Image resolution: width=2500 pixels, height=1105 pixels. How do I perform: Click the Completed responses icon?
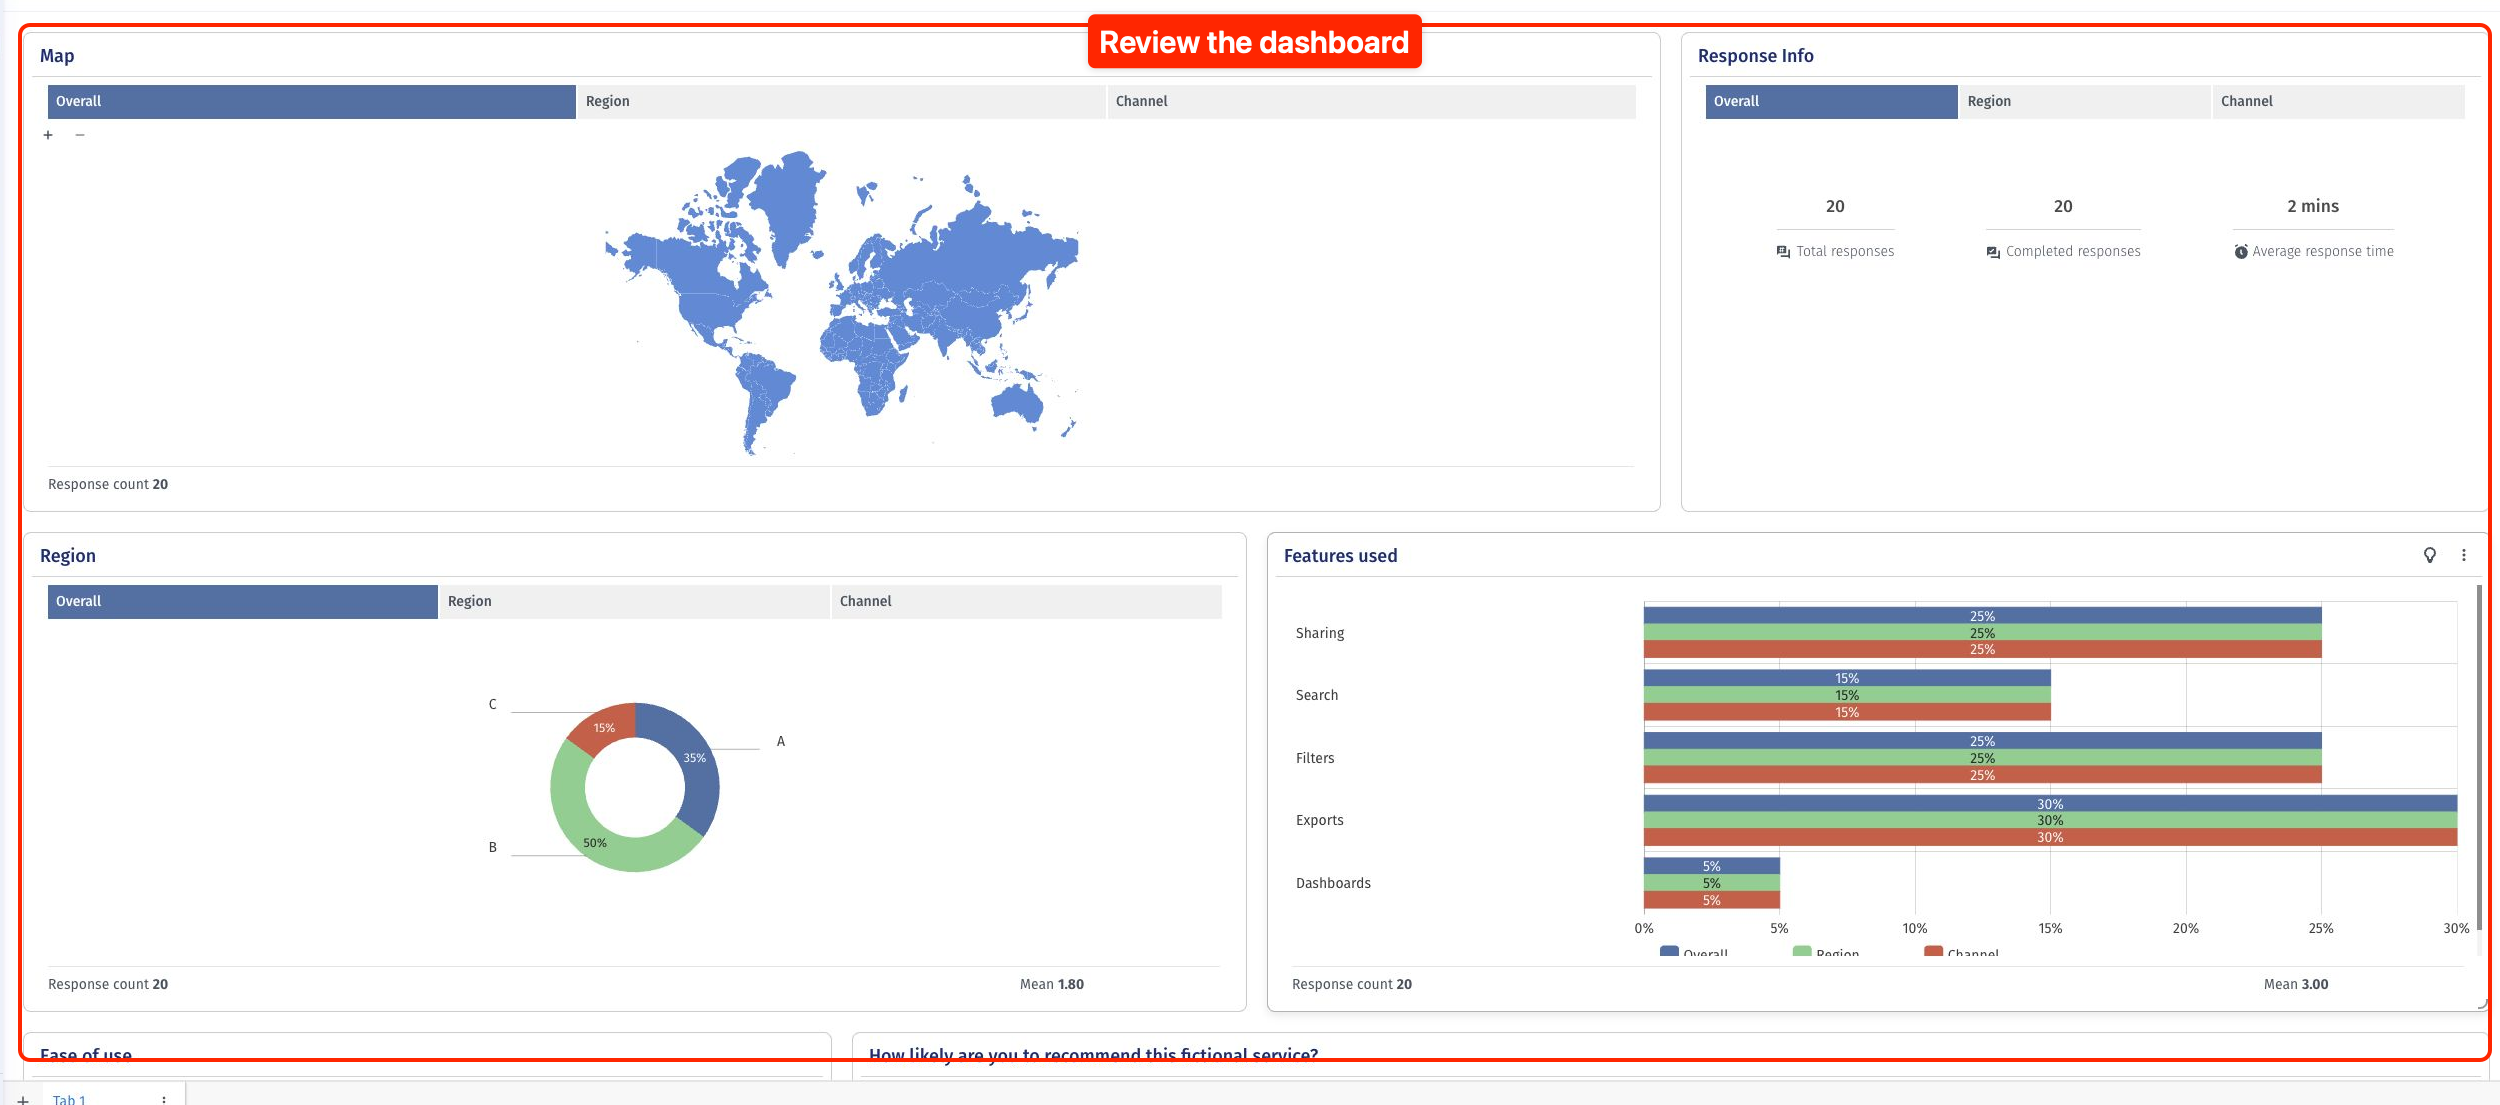(x=1993, y=252)
